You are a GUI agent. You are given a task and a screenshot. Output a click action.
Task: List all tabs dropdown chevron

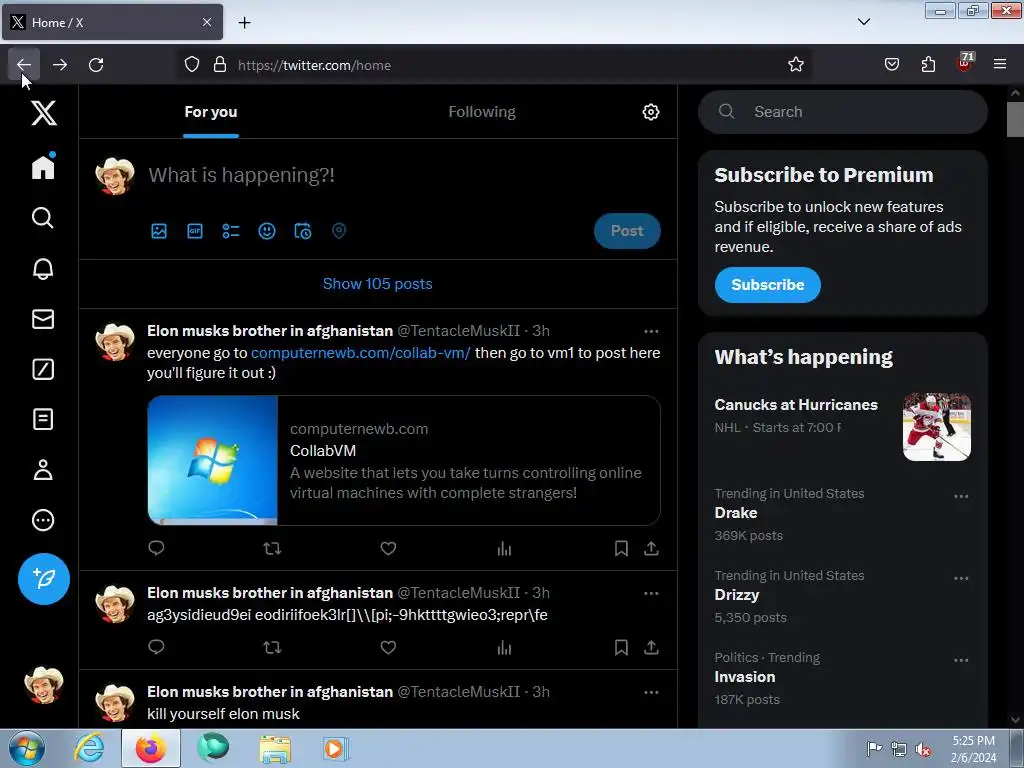pyautogui.click(x=863, y=22)
